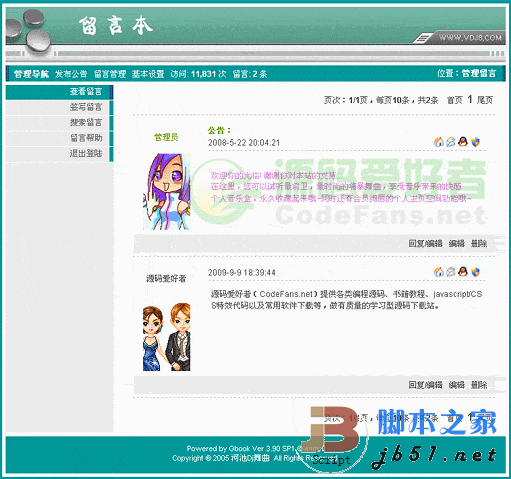The width and height of the screenshot is (511, 479).
Task: Click the 留言本 title in header
Action: pyautogui.click(x=116, y=26)
